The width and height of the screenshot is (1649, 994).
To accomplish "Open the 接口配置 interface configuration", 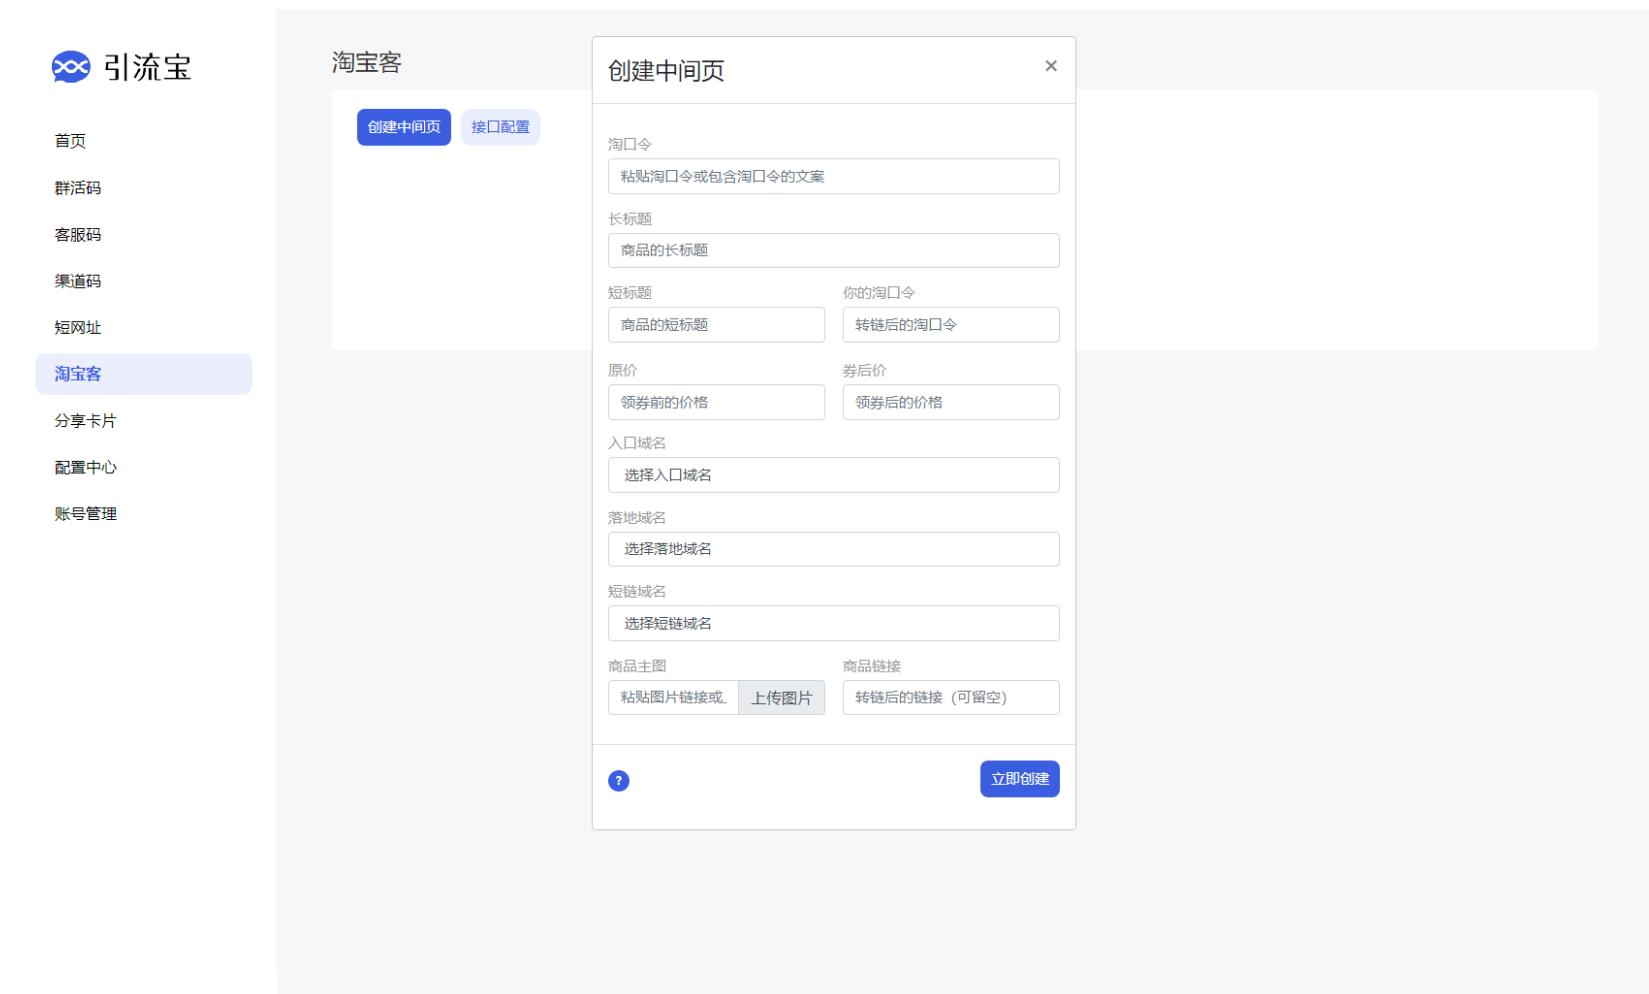I will click(x=500, y=126).
